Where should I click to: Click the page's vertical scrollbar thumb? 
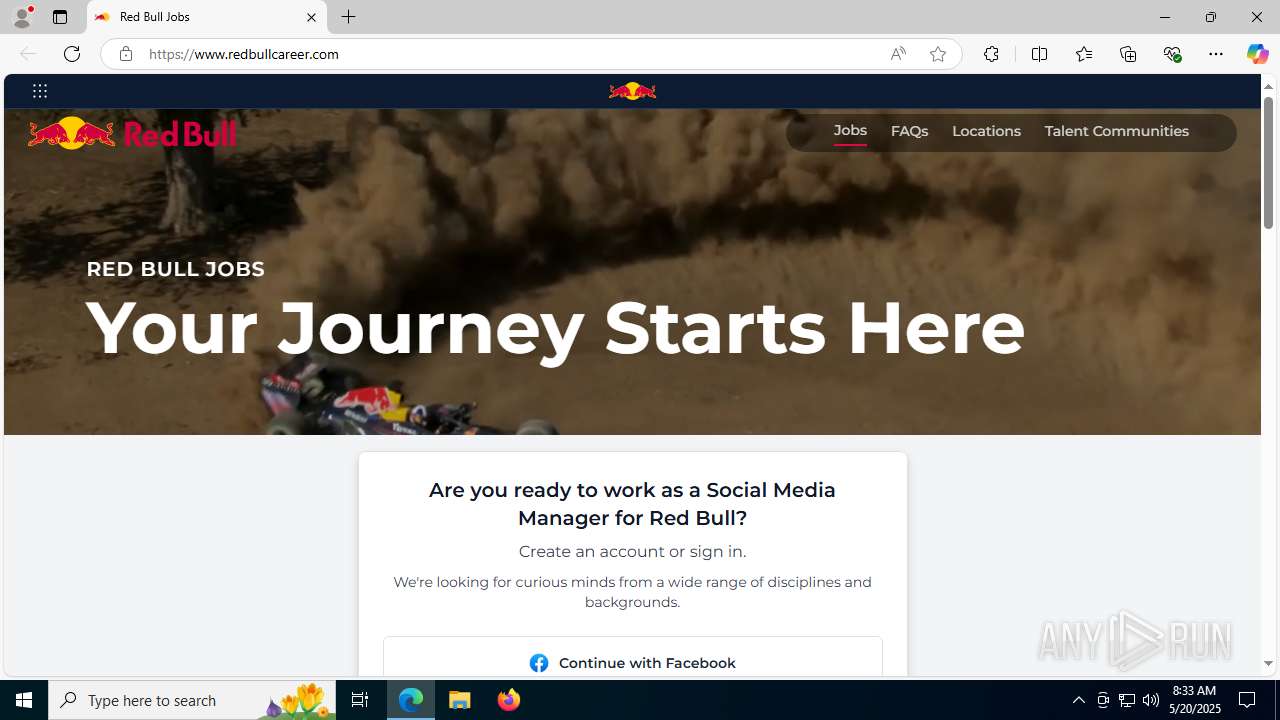coord(1268,165)
